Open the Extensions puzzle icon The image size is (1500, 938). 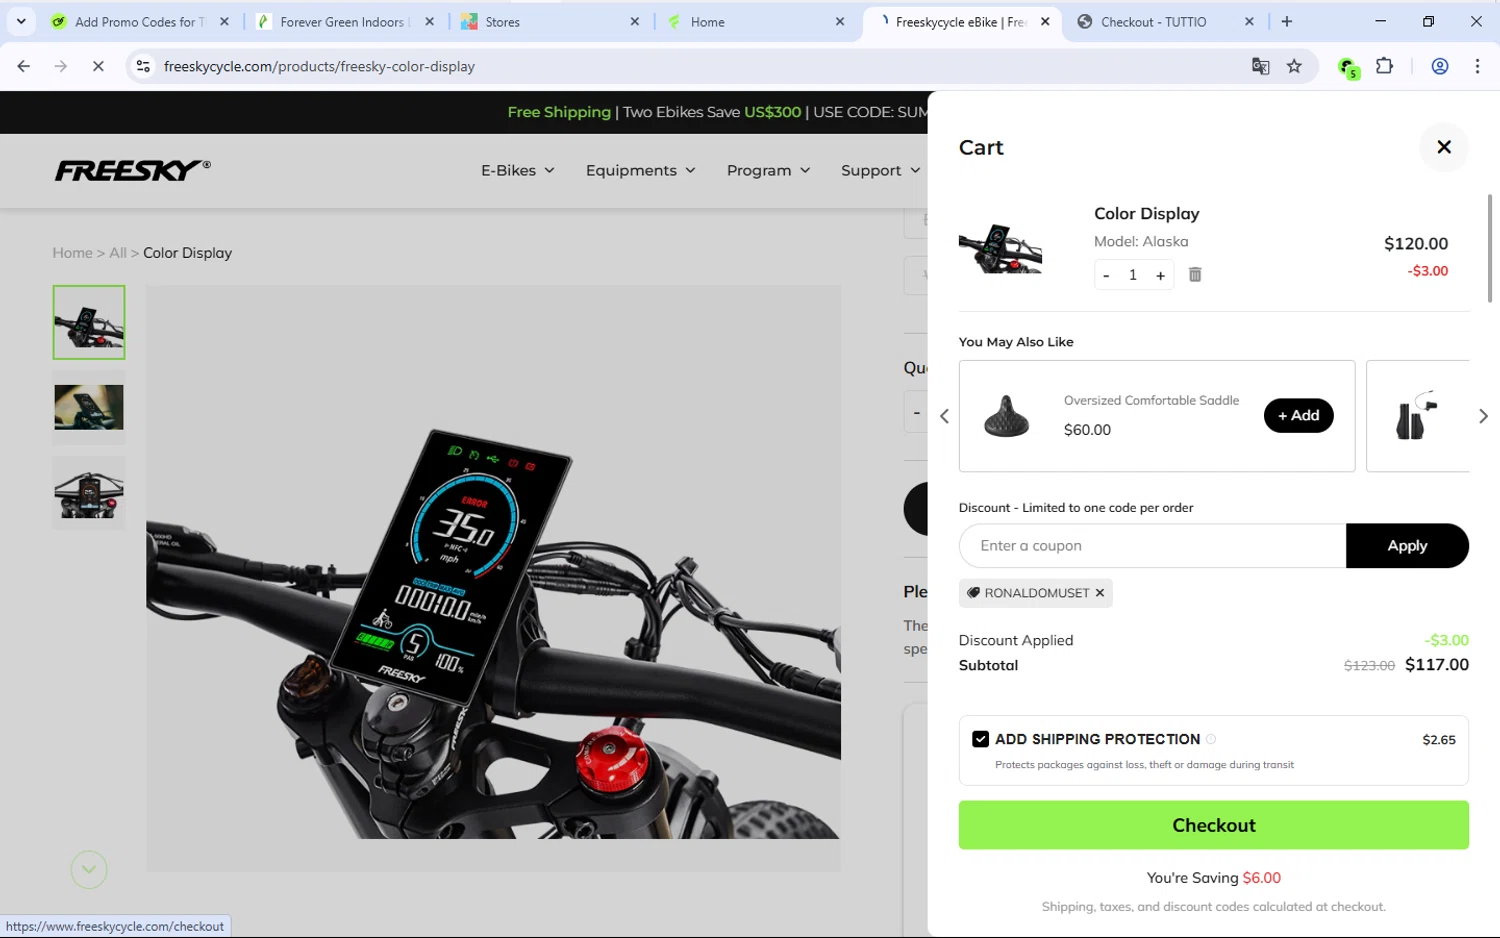pos(1385,66)
